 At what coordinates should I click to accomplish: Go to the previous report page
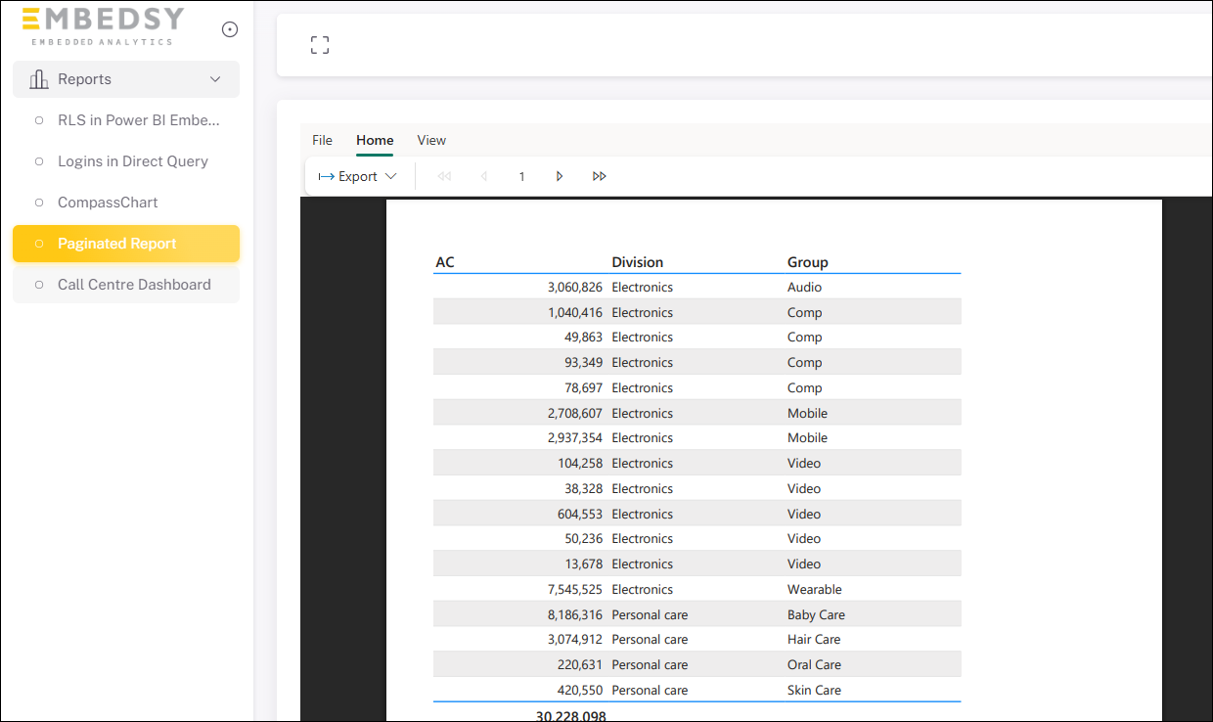tap(484, 175)
